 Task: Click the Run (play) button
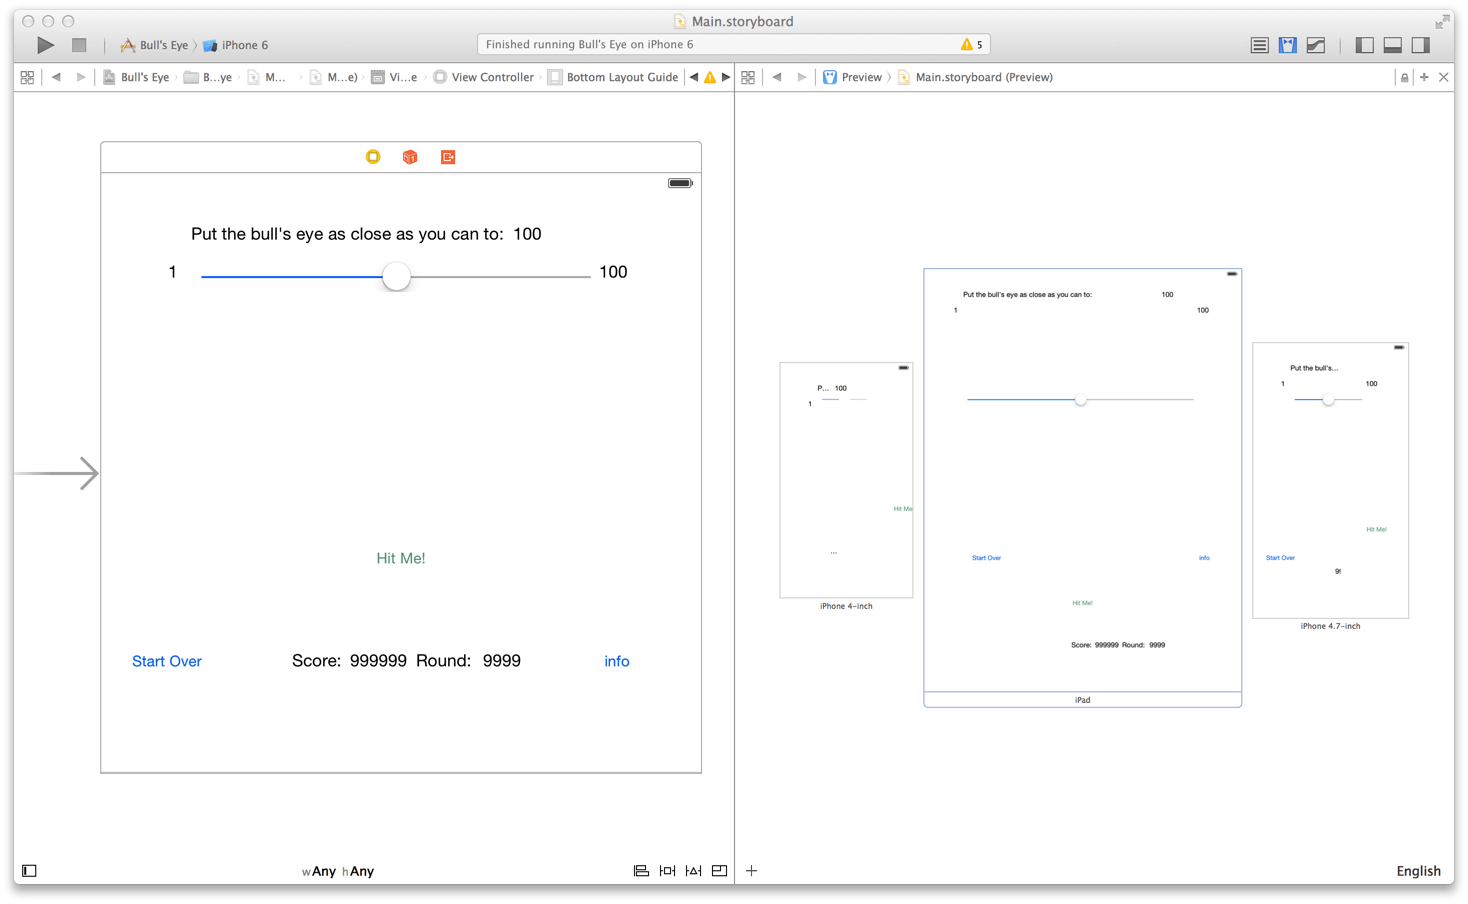(x=45, y=45)
